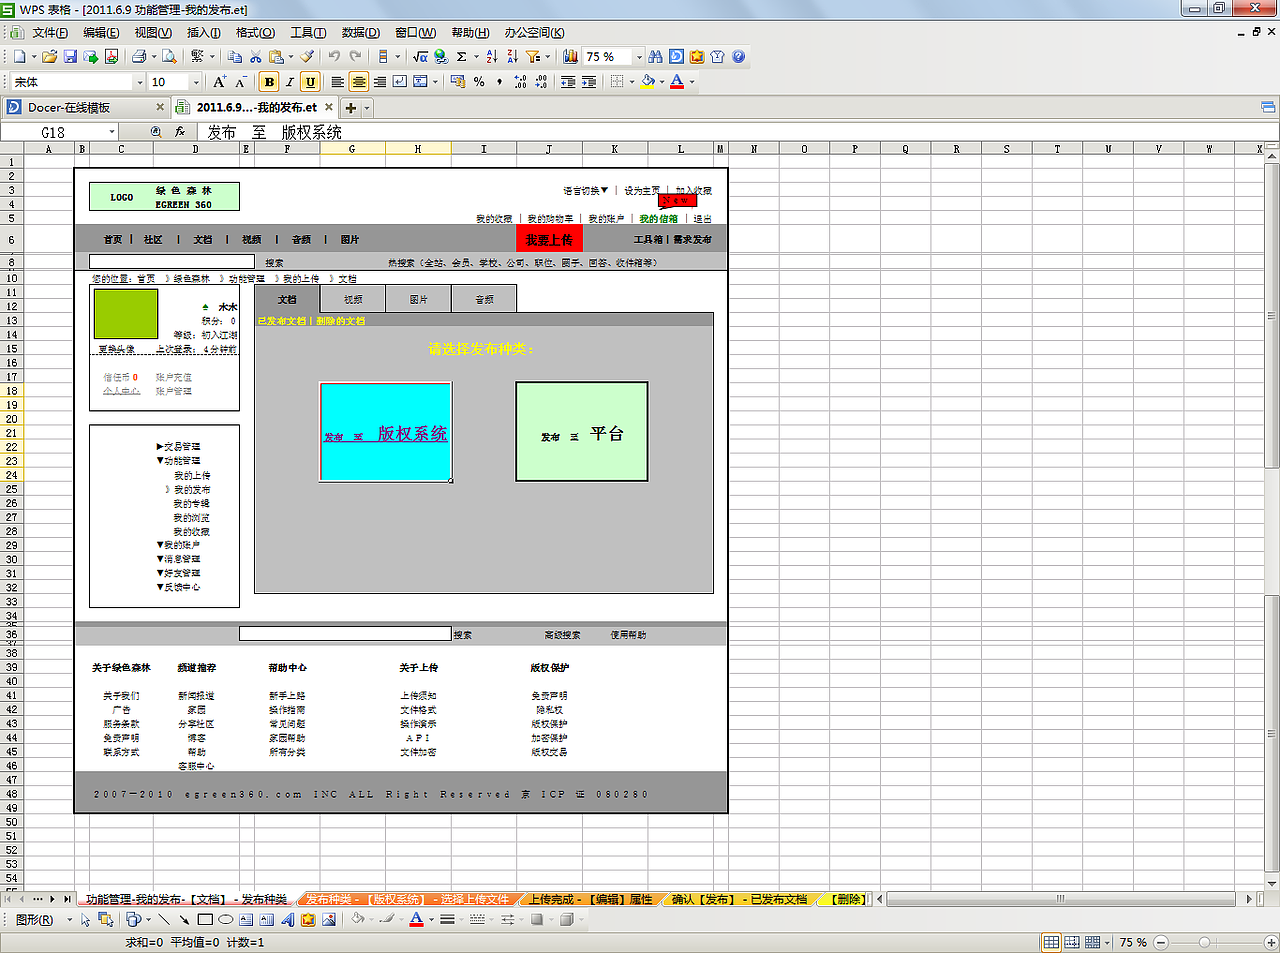Select the Line drawing tool
This screenshot has width=1280, height=953.
(x=164, y=919)
